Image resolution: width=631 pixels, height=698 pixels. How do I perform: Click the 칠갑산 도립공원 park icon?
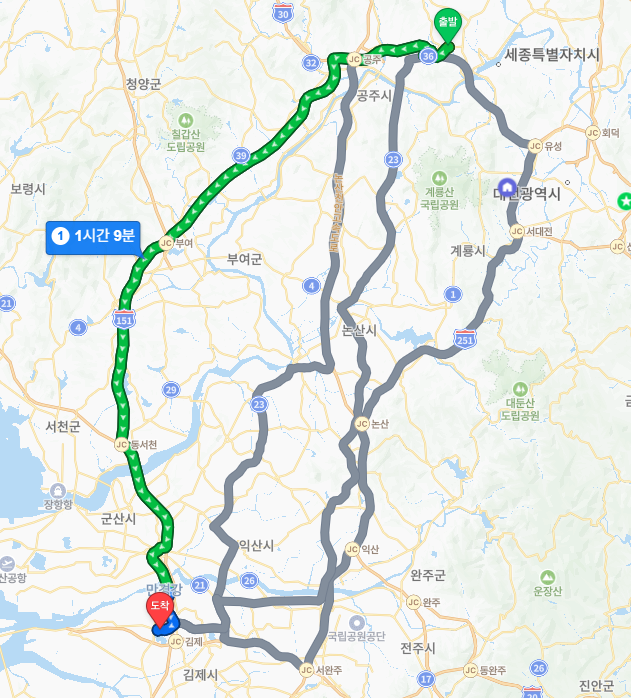(x=185, y=120)
